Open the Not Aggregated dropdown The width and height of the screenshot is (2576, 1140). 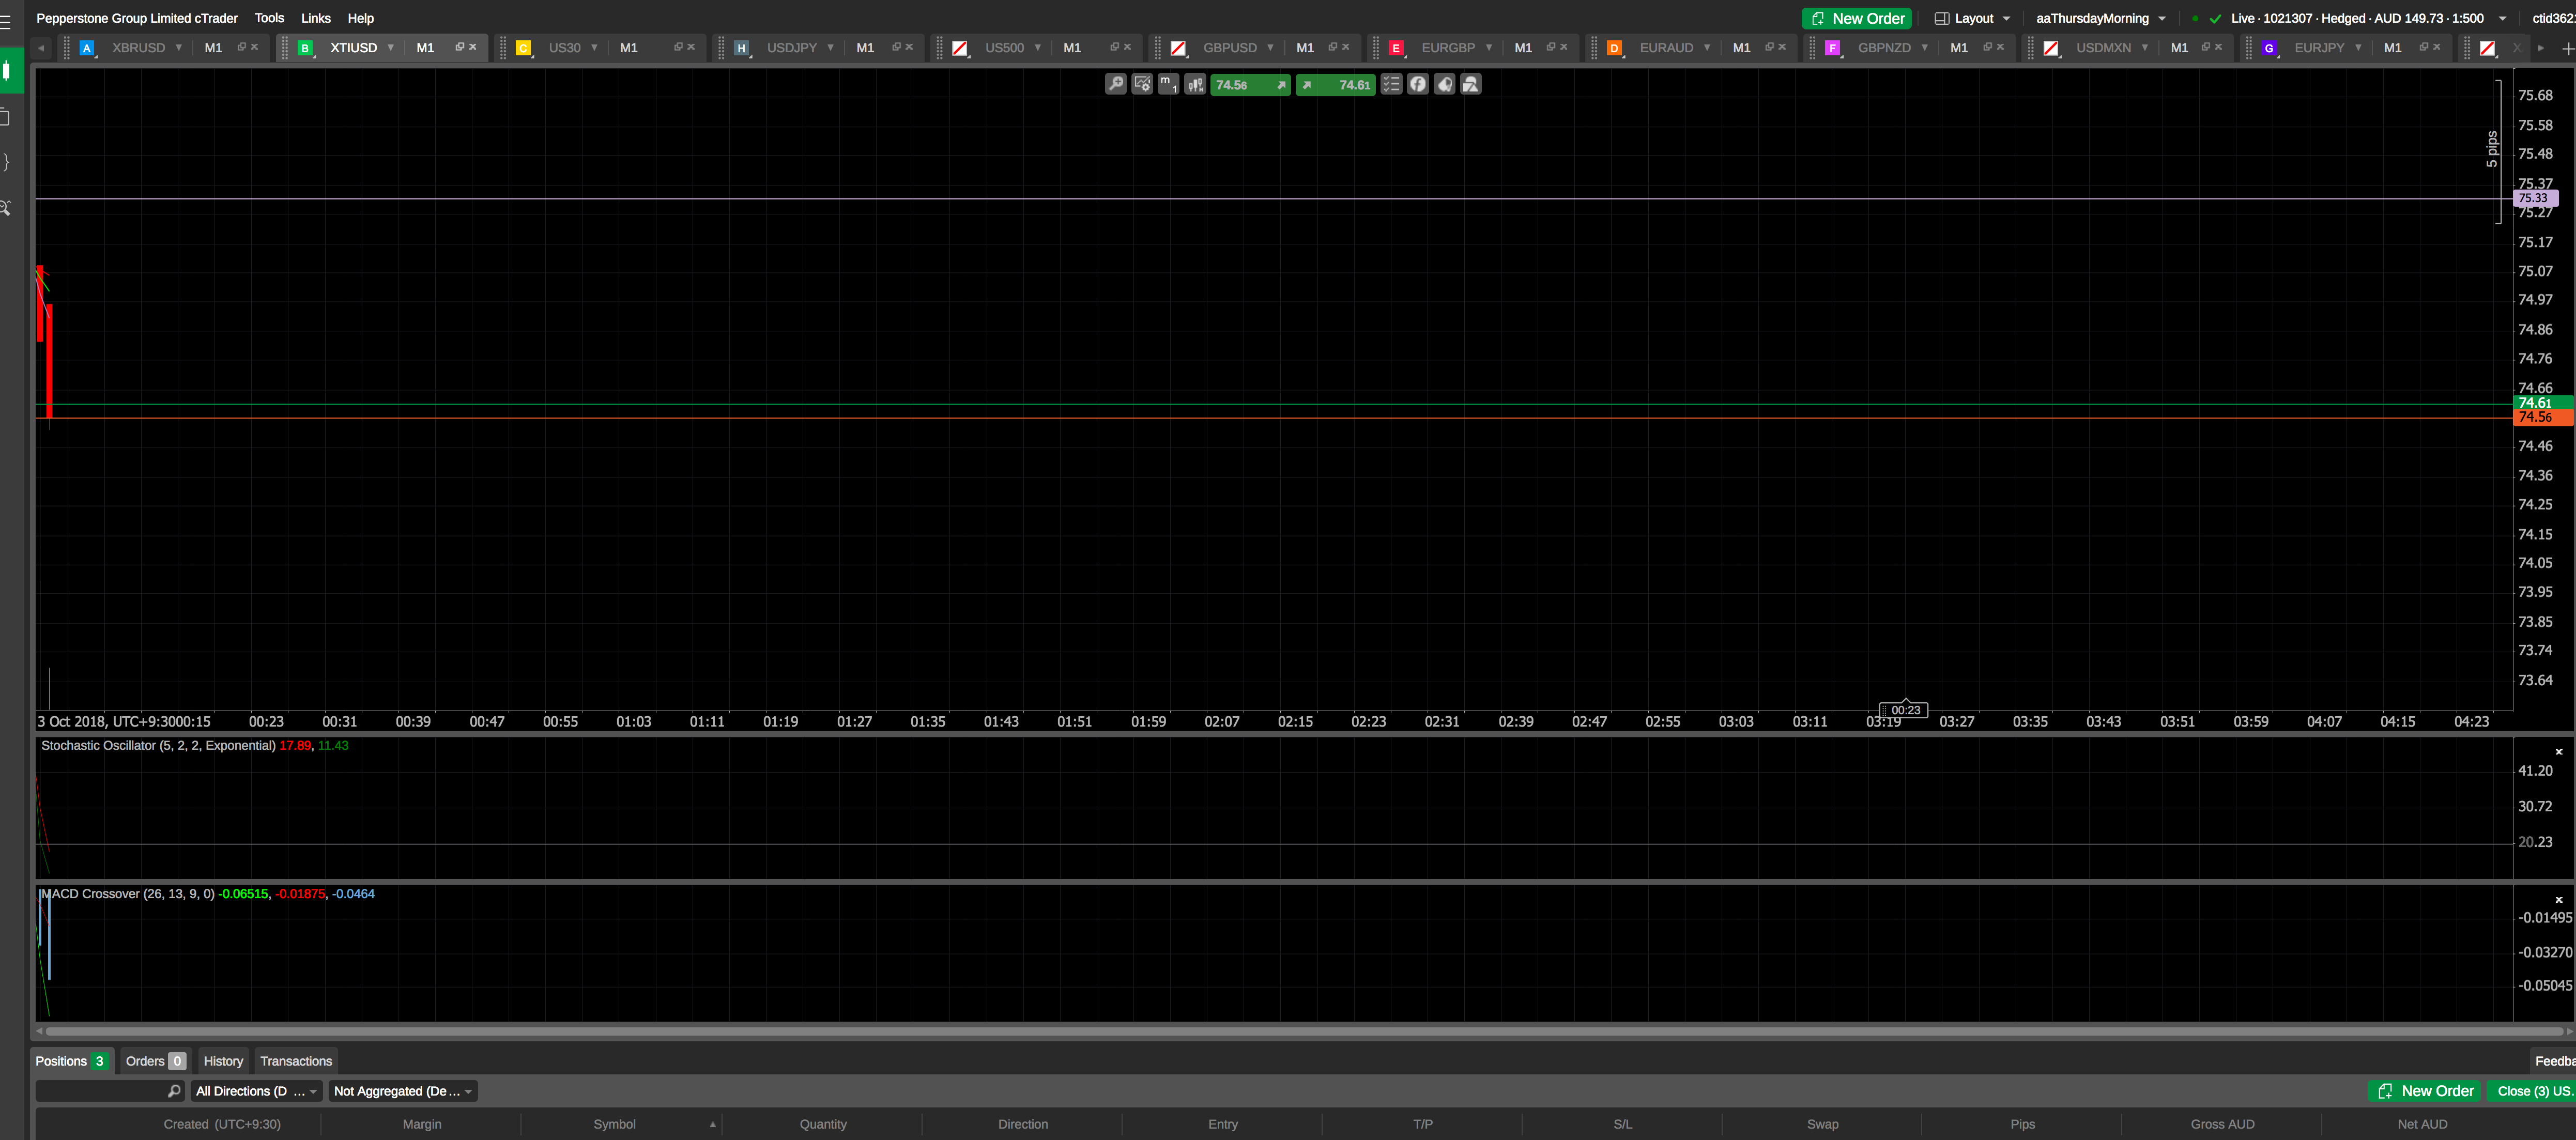click(403, 1091)
